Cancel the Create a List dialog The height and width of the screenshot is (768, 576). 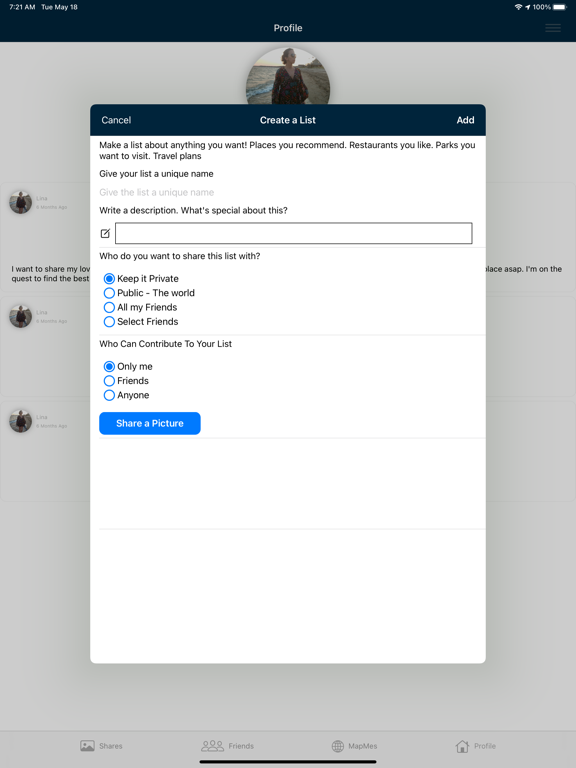point(116,120)
